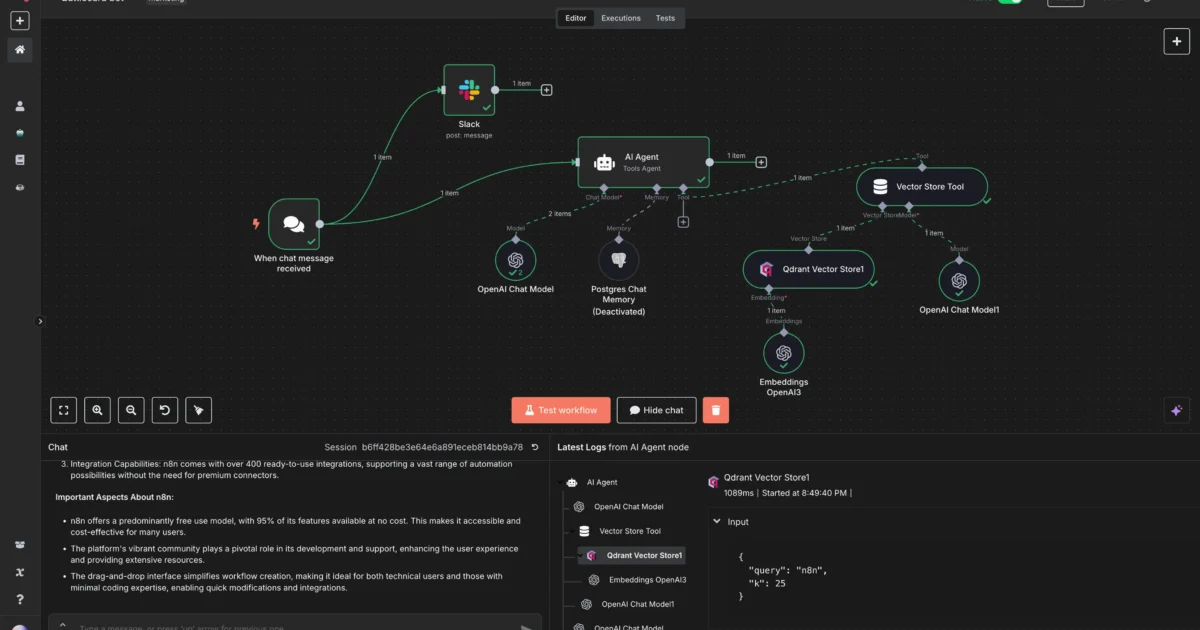The image size is (1200, 630).
Task: Add a tool to AI Agent connector
Action: [683, 222]
